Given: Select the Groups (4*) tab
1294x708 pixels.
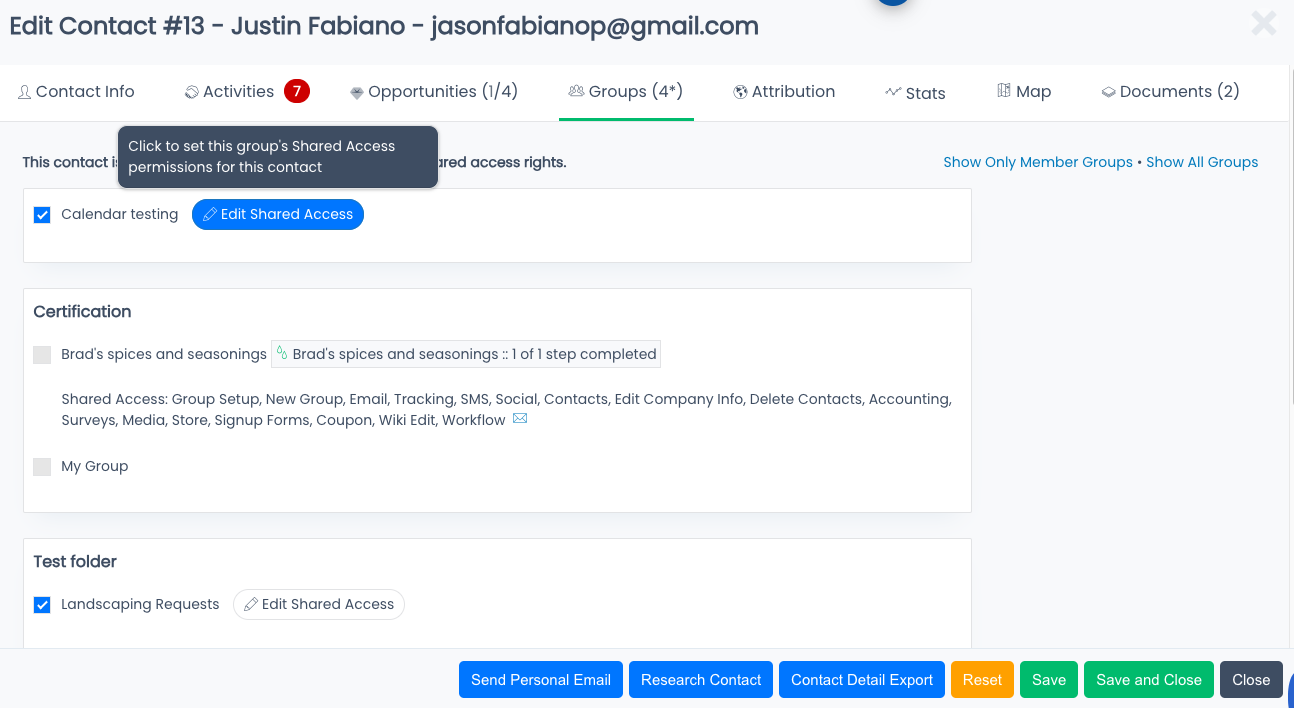Looking at the screenshot, I should (x=626, y=92).
